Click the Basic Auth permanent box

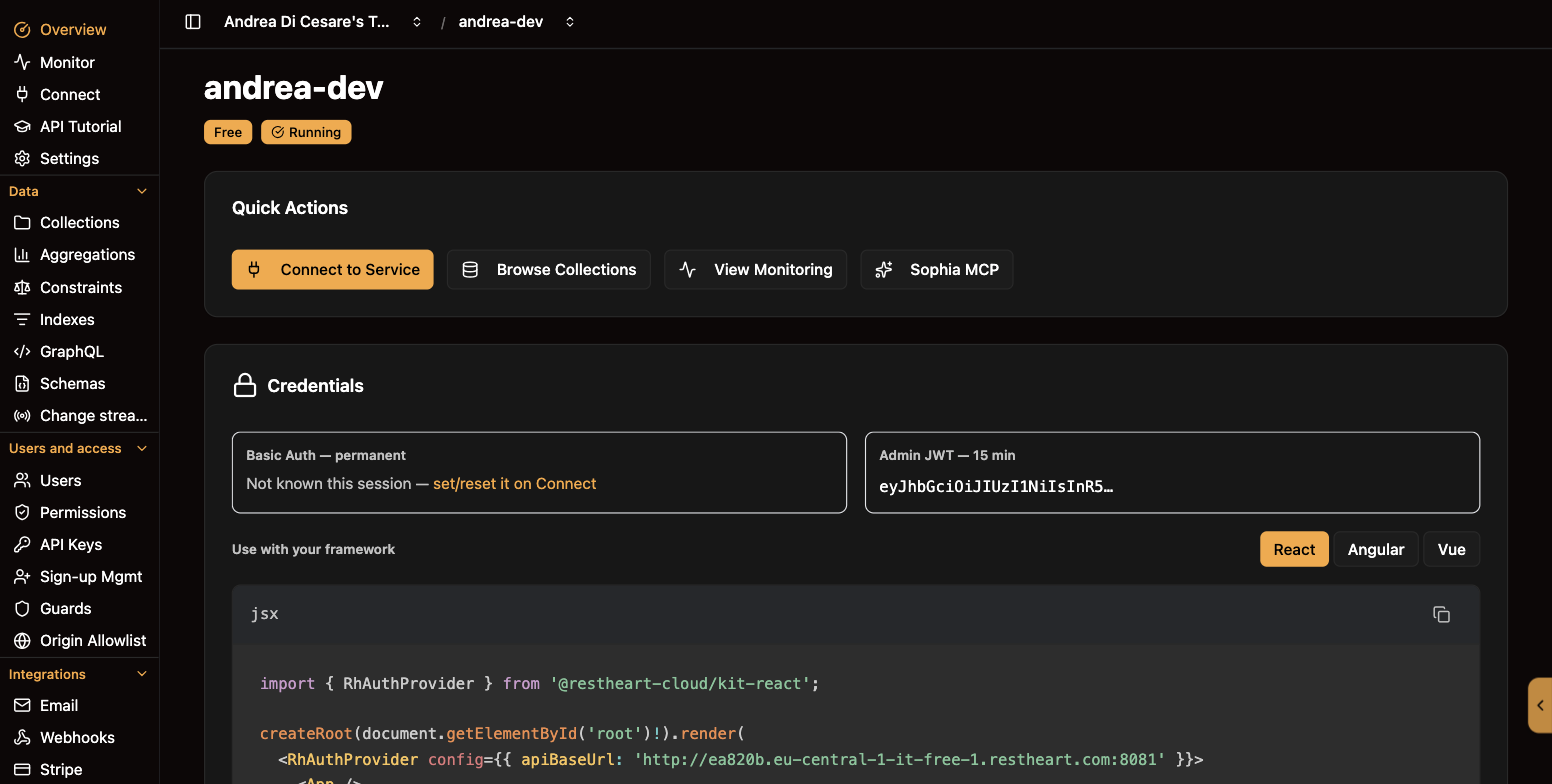pyautogui.click(x=539, y=472)
